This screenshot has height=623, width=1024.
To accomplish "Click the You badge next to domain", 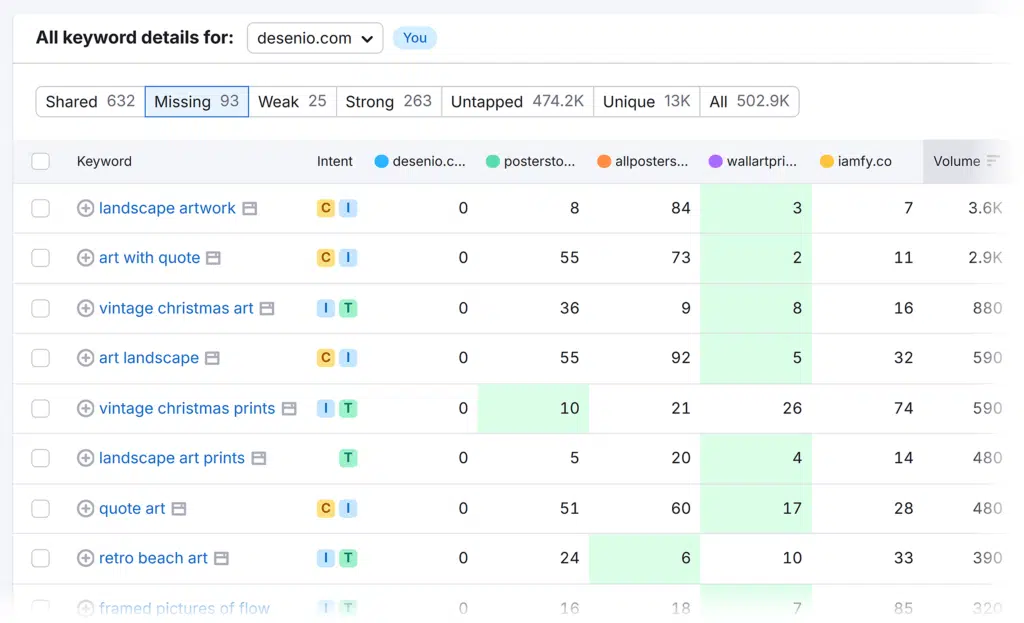I will 415,38.
